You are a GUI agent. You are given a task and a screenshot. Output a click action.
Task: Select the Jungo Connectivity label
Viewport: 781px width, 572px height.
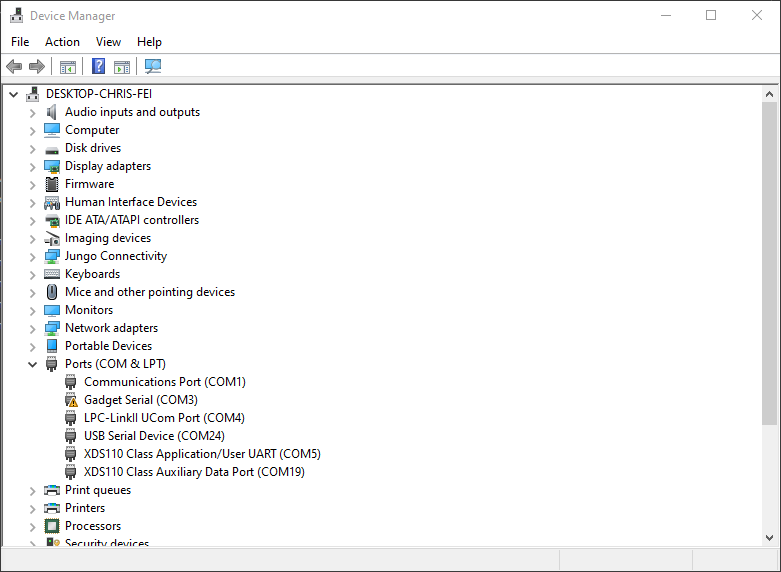click(116, 256)
